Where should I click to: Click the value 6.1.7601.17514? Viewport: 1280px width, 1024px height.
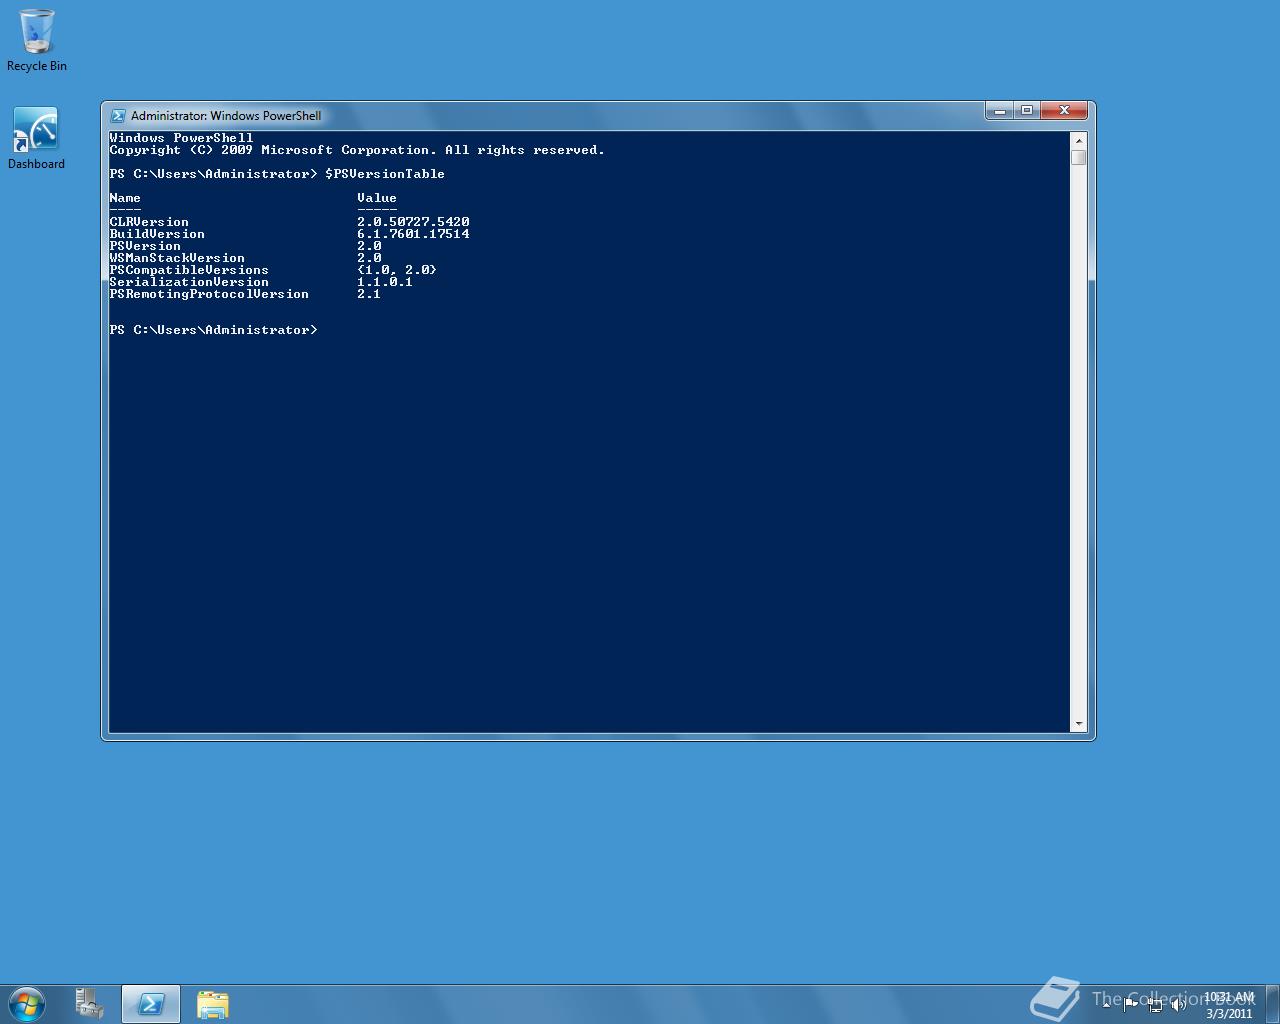tap(413, 234)
